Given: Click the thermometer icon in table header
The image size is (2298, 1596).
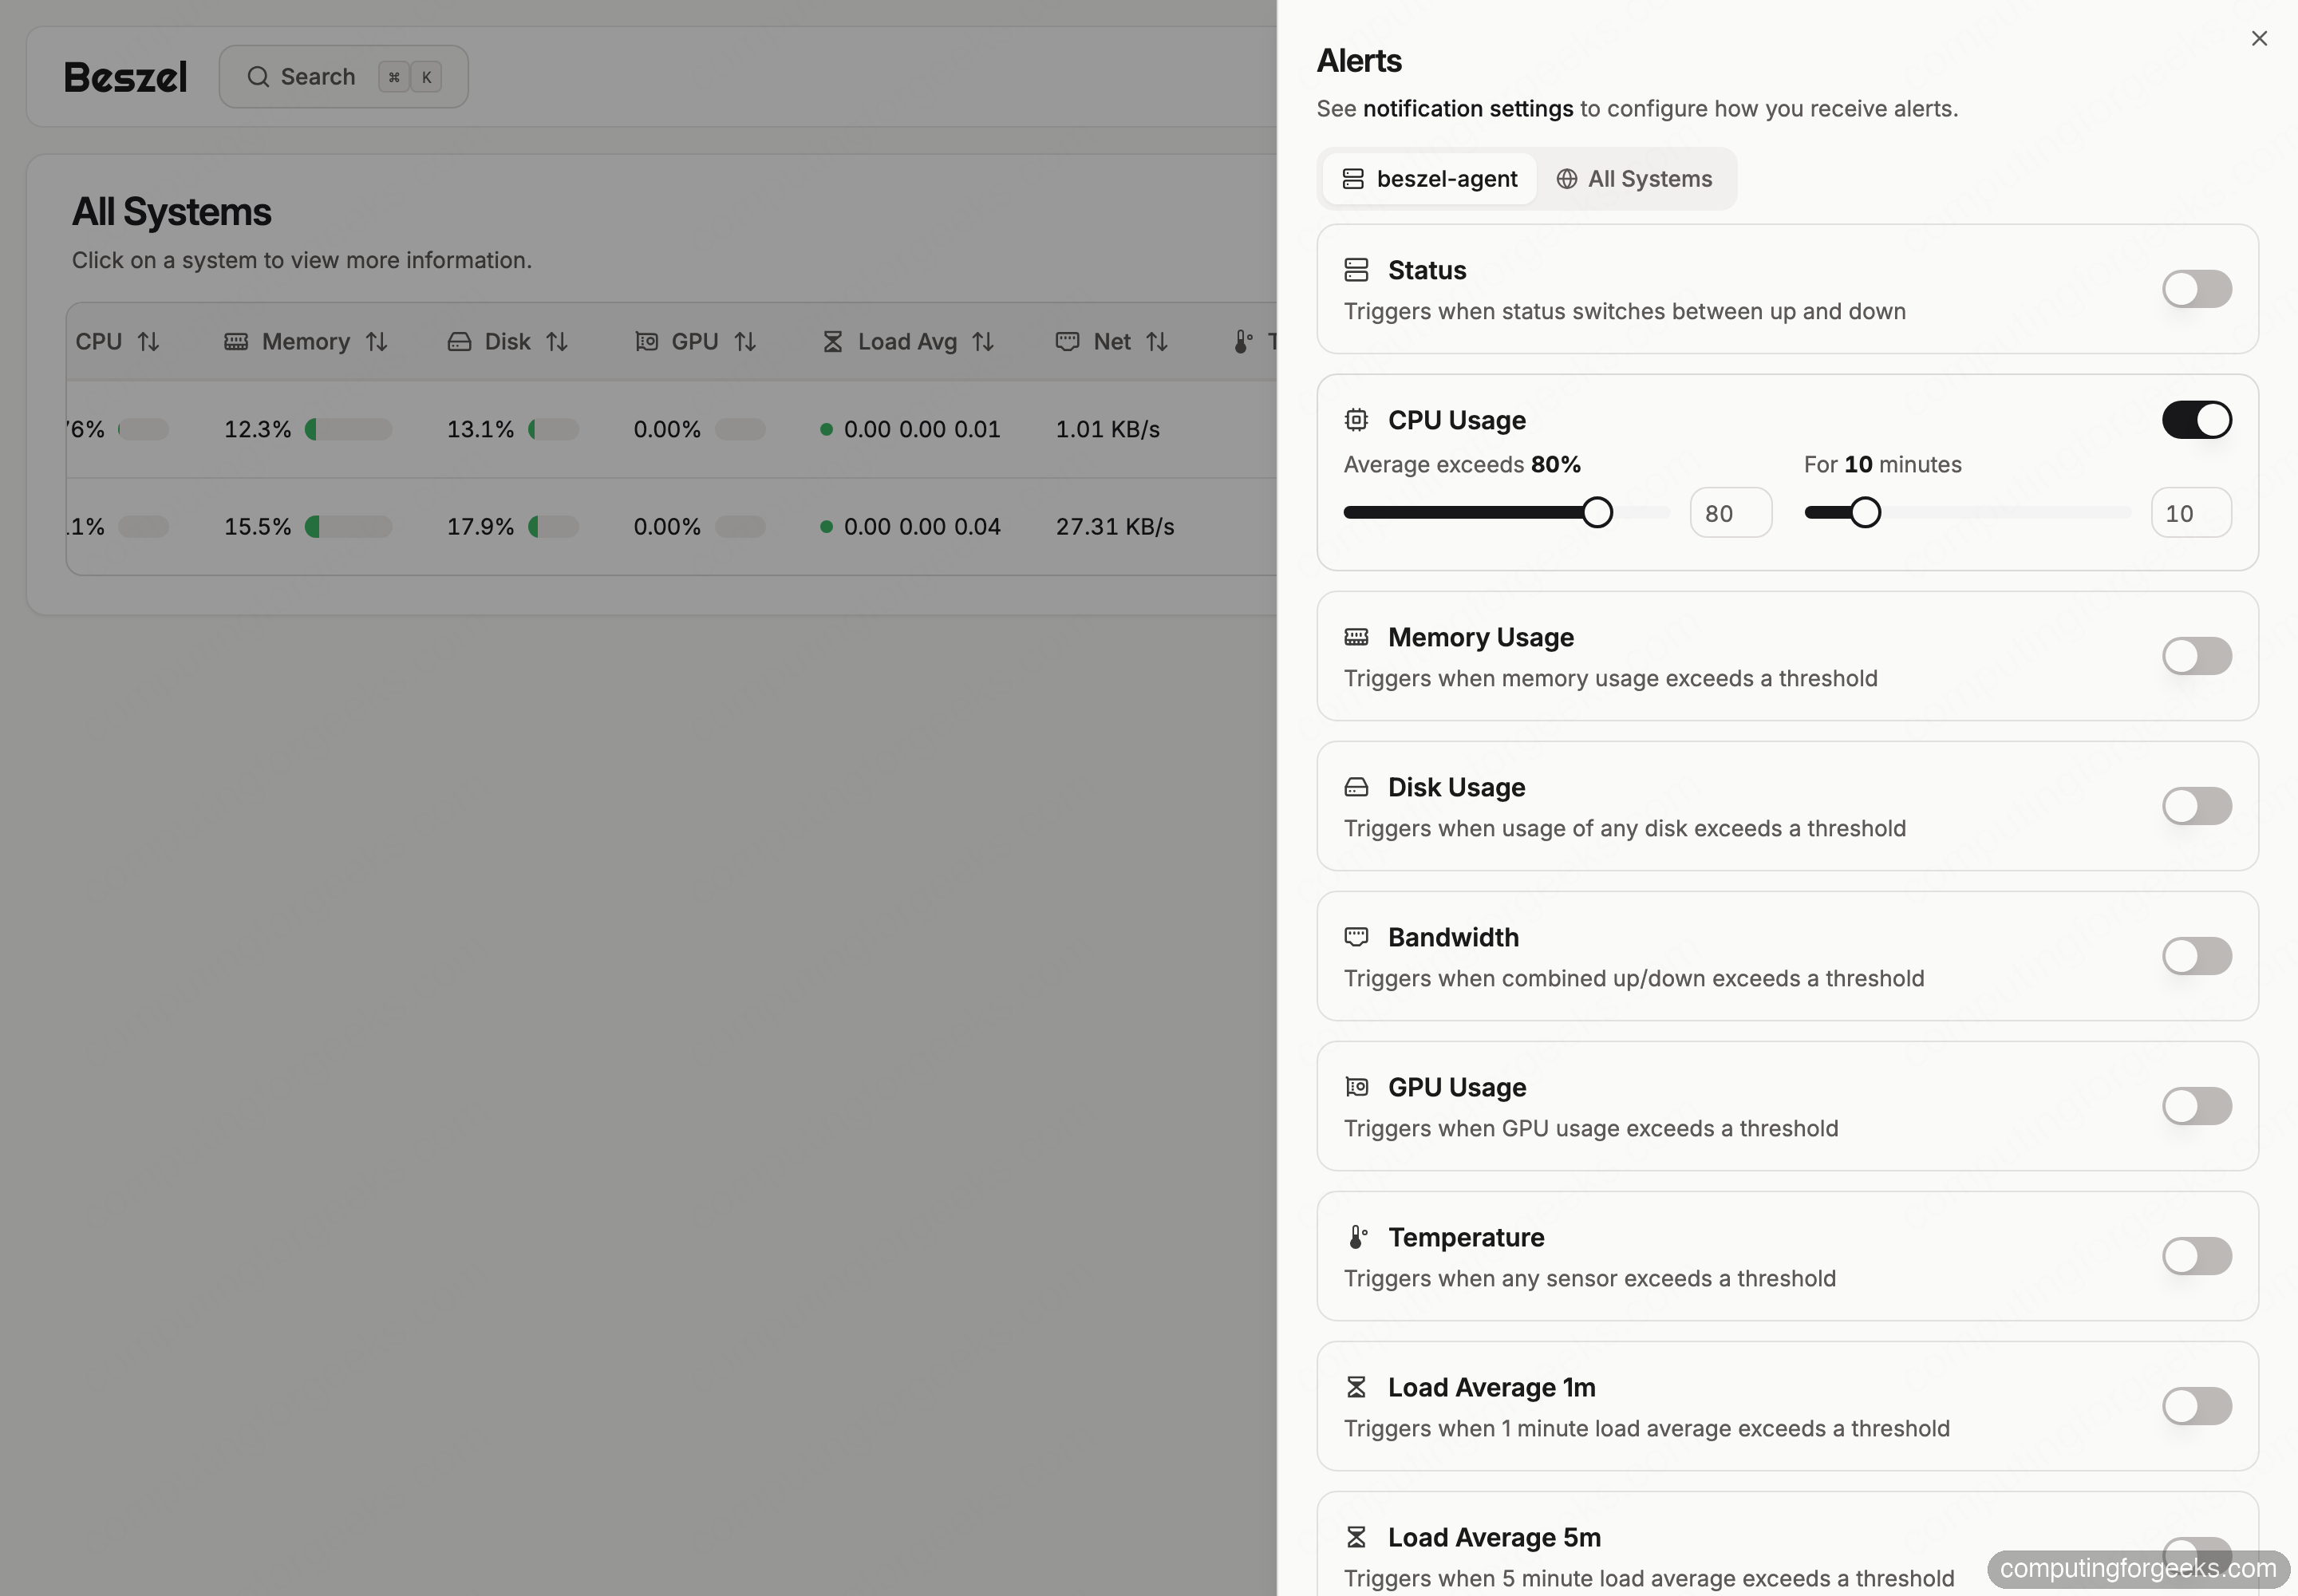Looking at the screenshot, I should pos(1242,342).
